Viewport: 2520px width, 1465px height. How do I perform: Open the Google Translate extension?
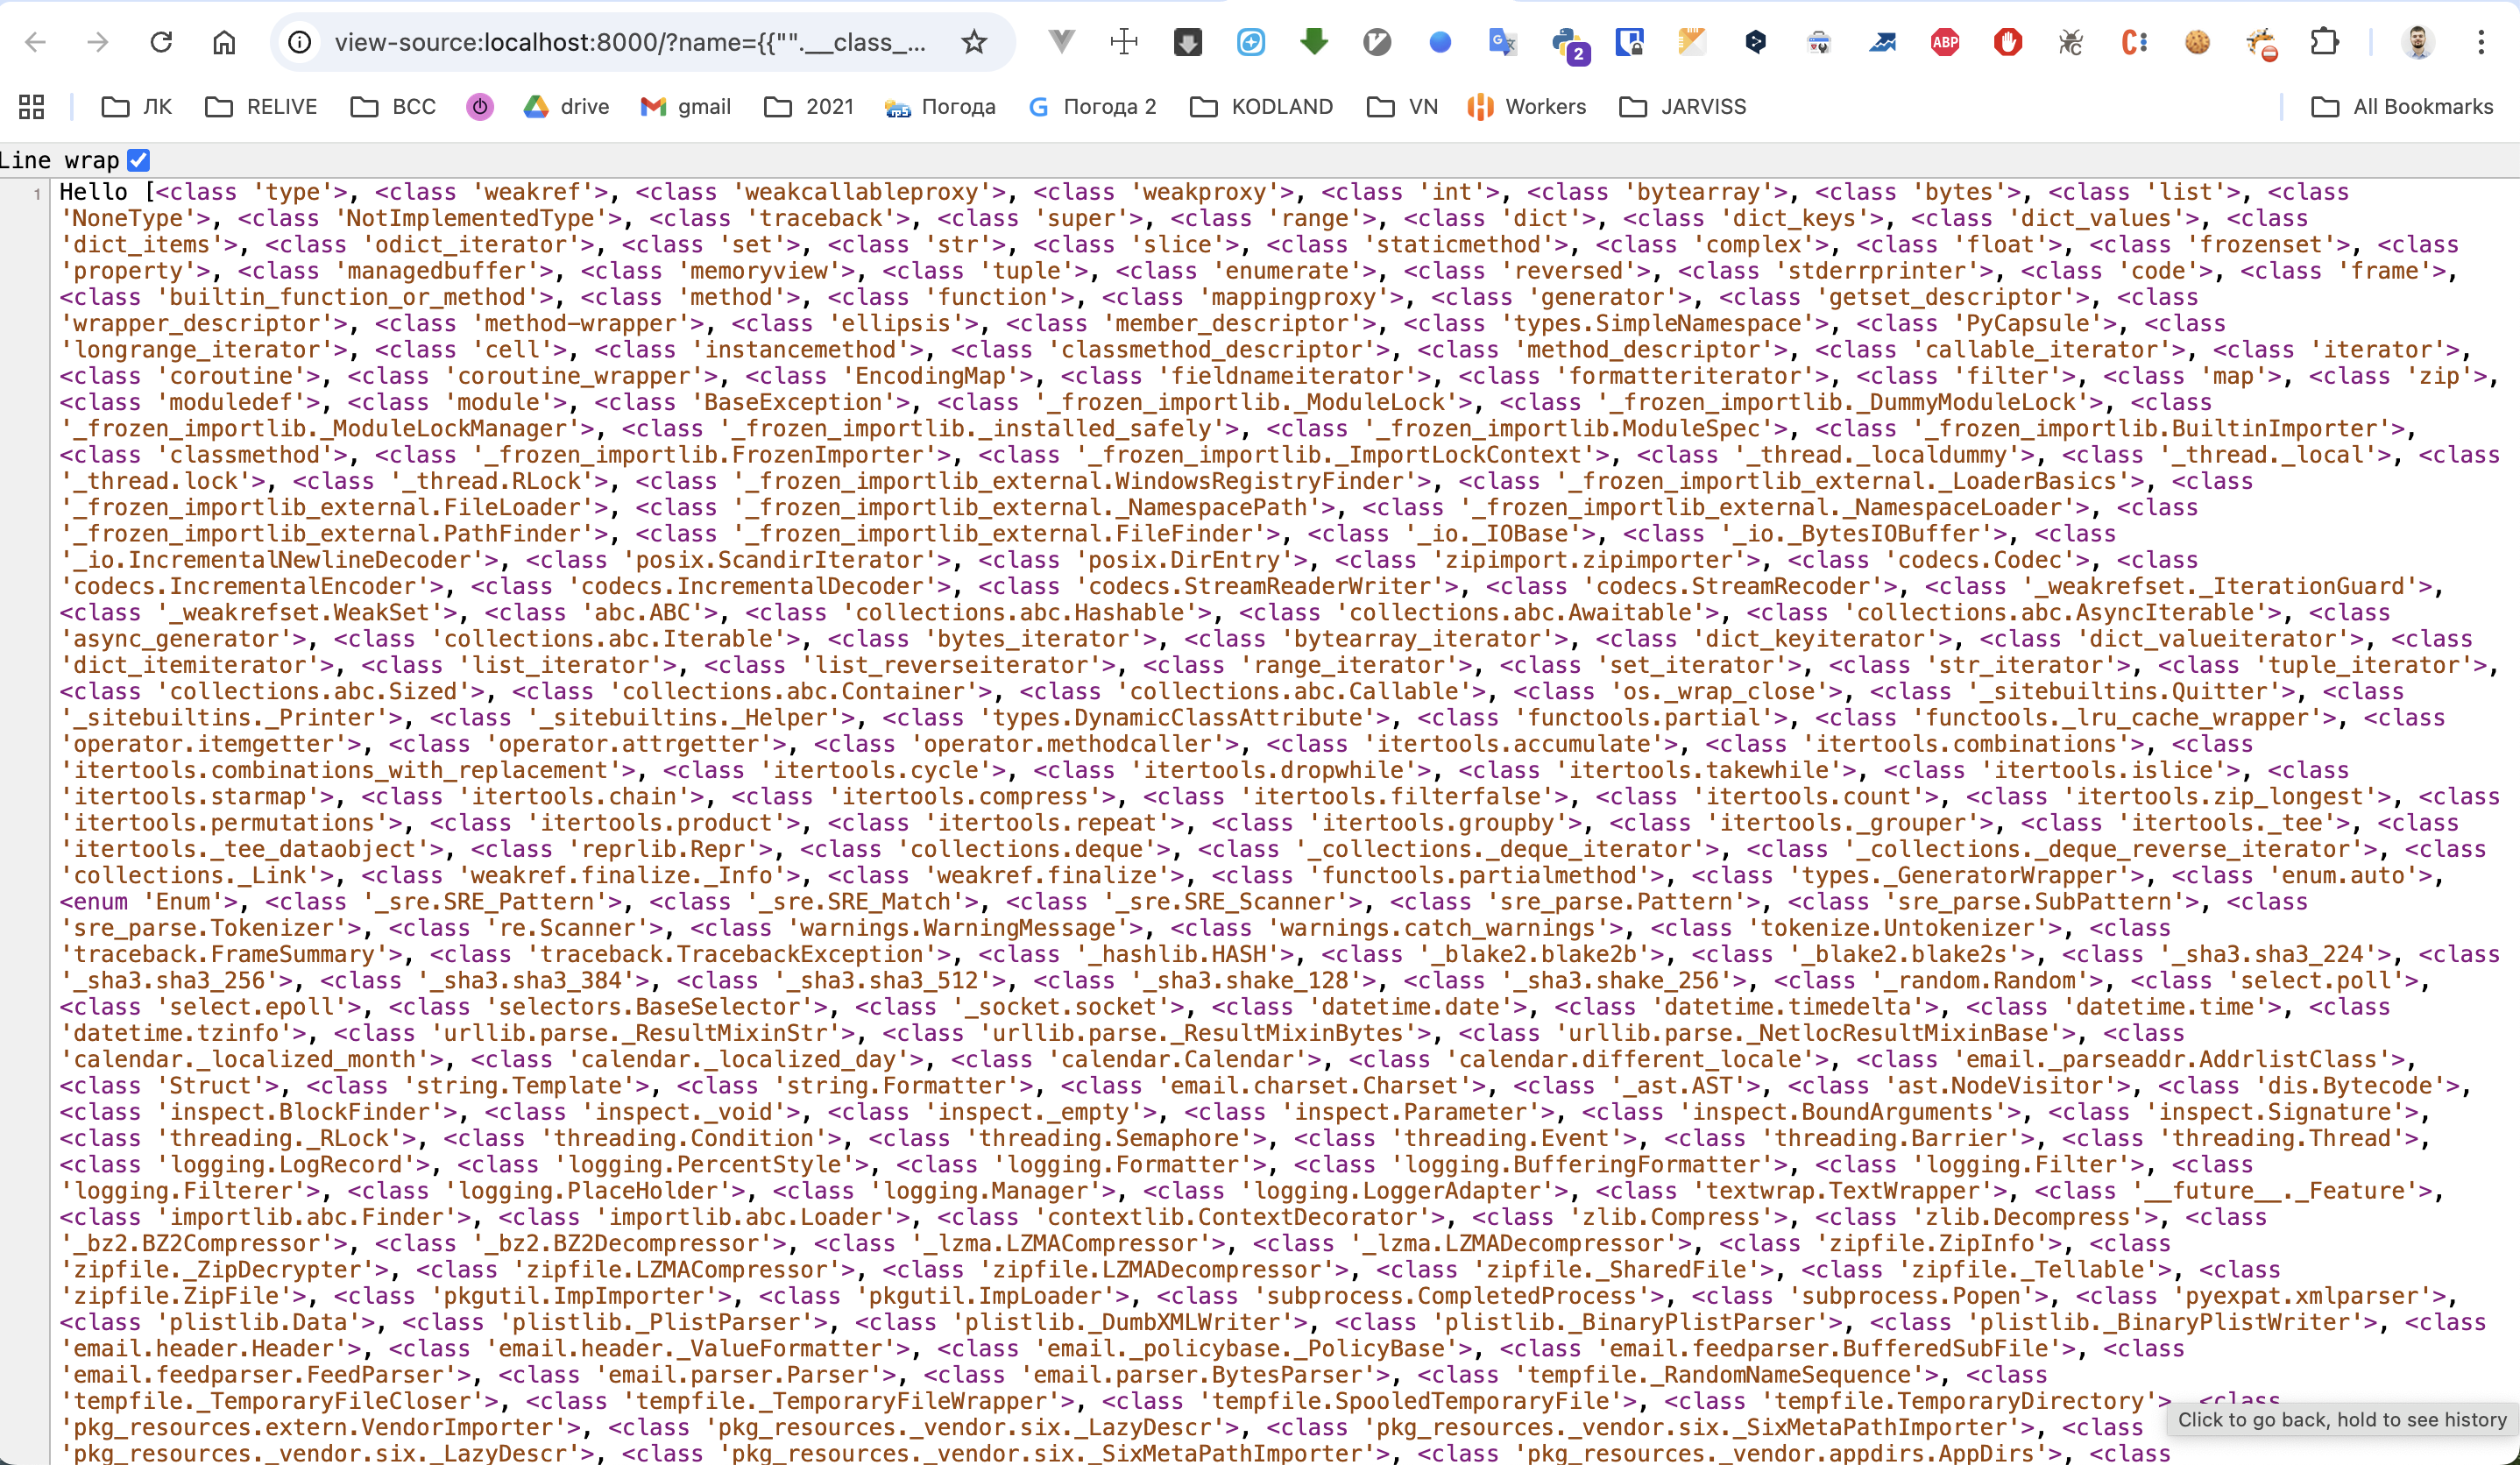coord(1503,42)
